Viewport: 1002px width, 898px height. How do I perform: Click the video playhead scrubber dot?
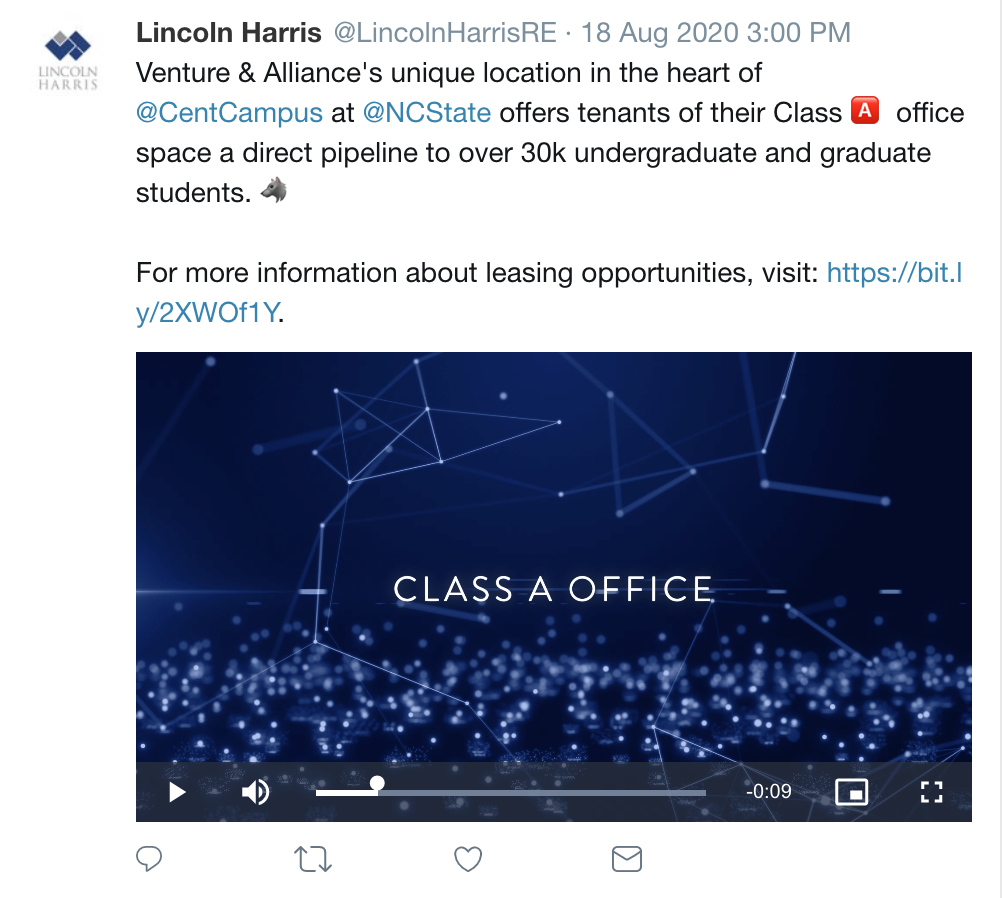[377, 784]
